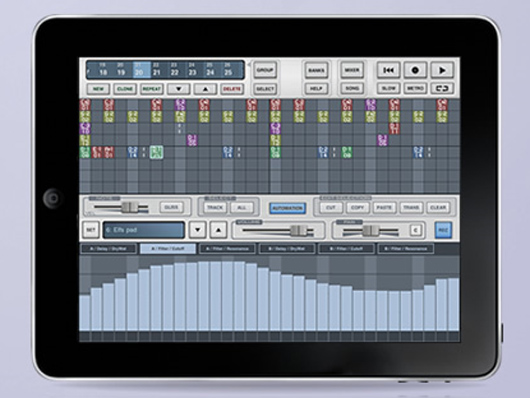Select pattern 18 in the pattern strip
This screenshot has width=530, height=398.
click(103, 70)
